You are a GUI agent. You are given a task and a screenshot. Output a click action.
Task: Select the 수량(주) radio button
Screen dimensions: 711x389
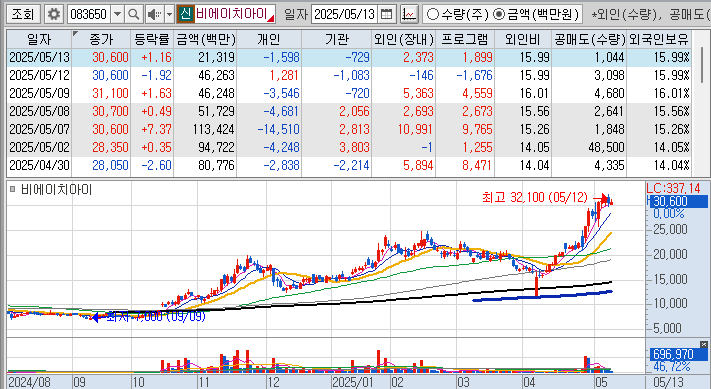tap(433, 15)
